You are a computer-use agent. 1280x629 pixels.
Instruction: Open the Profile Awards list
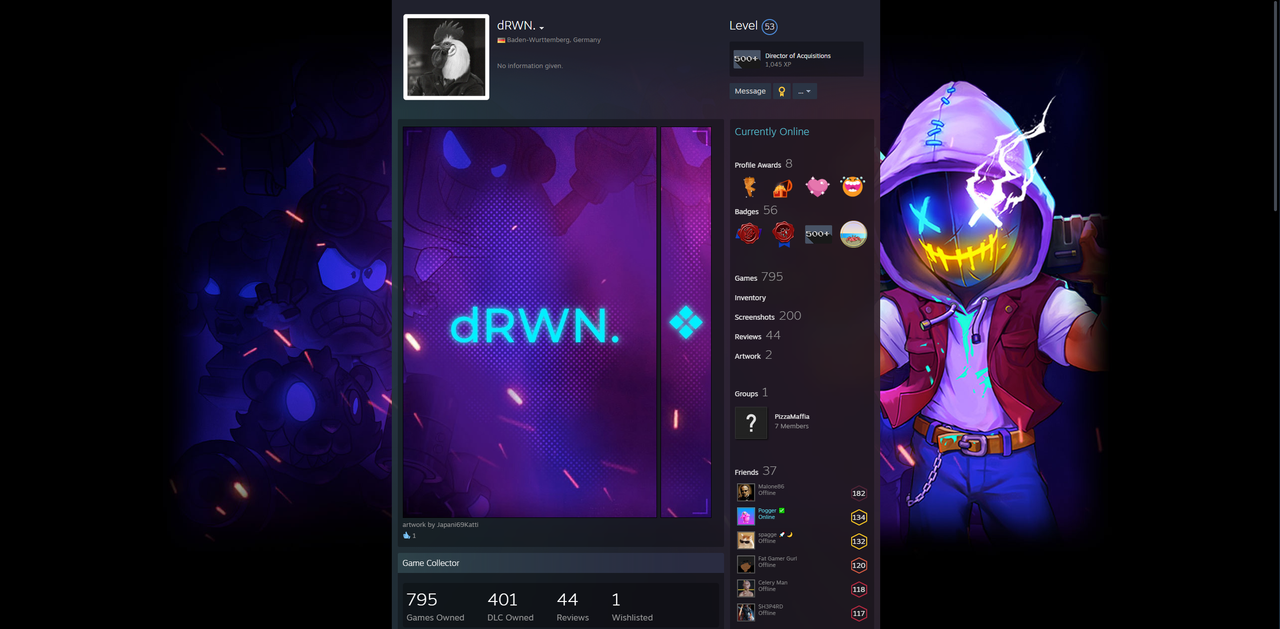pos(763,164)
